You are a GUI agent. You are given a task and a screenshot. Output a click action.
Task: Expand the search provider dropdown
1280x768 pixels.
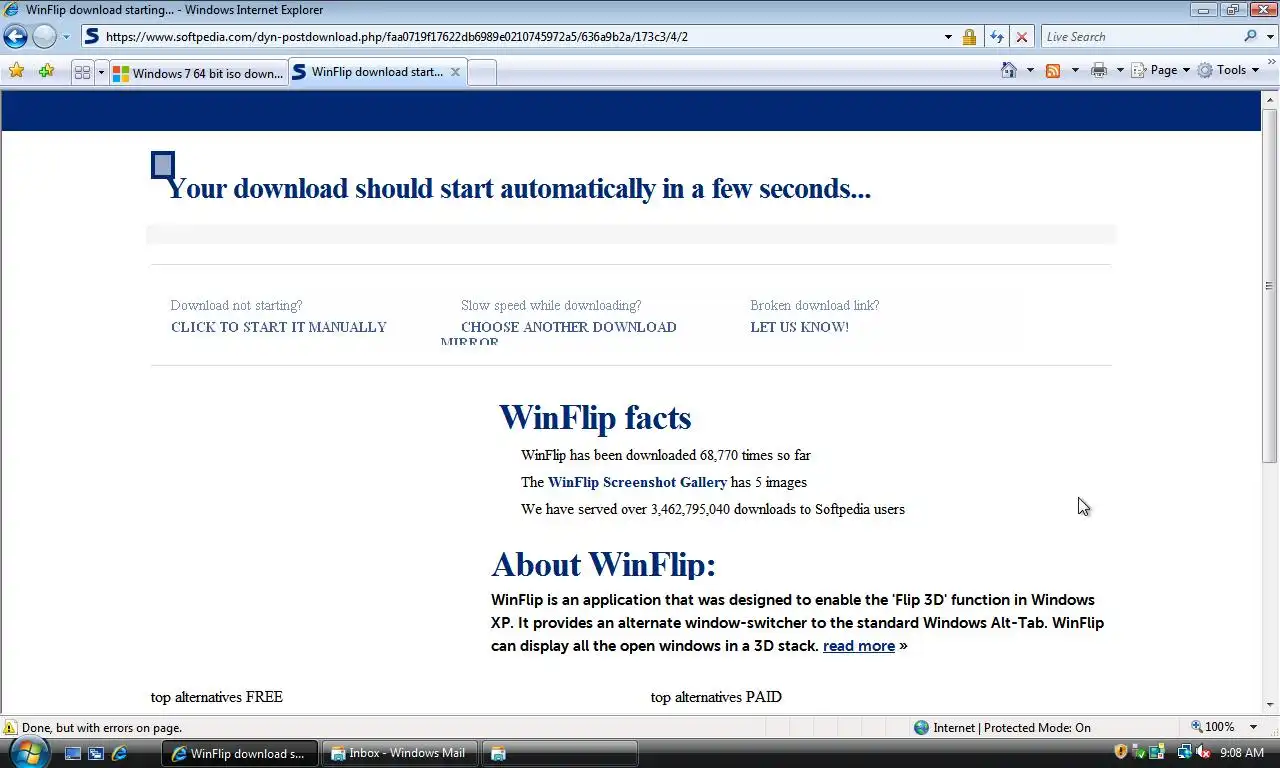pyautogui.click(x=1270, y=37)
